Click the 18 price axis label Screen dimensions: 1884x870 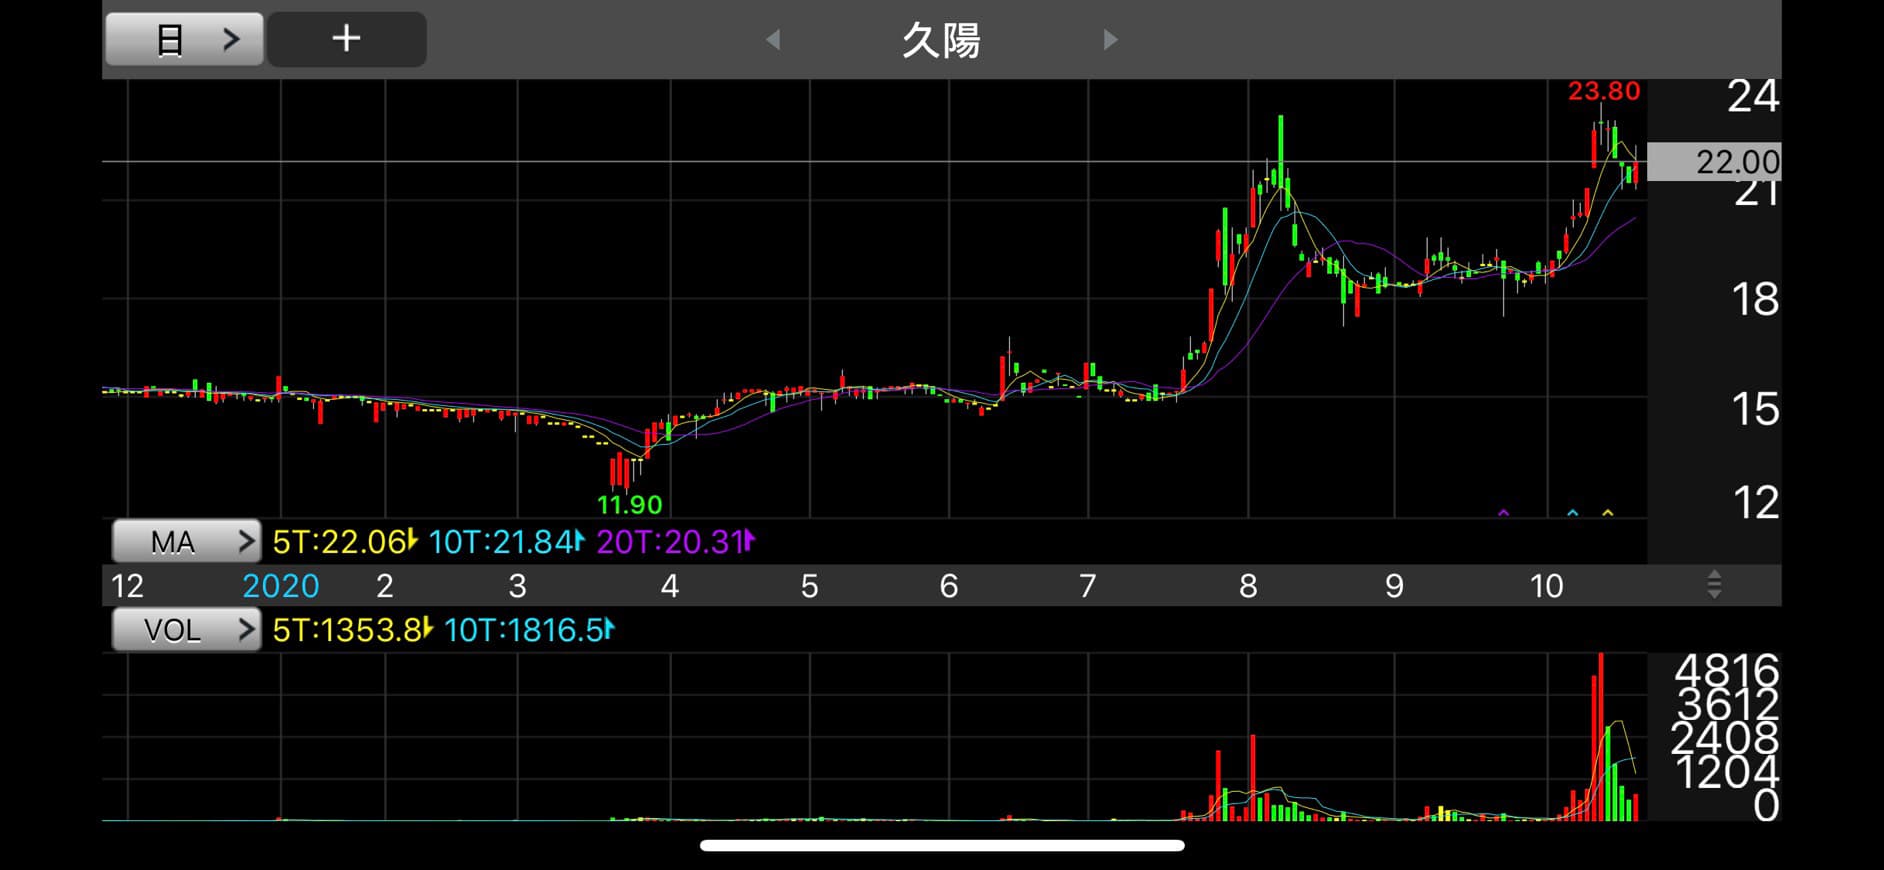pos(1756,300)
